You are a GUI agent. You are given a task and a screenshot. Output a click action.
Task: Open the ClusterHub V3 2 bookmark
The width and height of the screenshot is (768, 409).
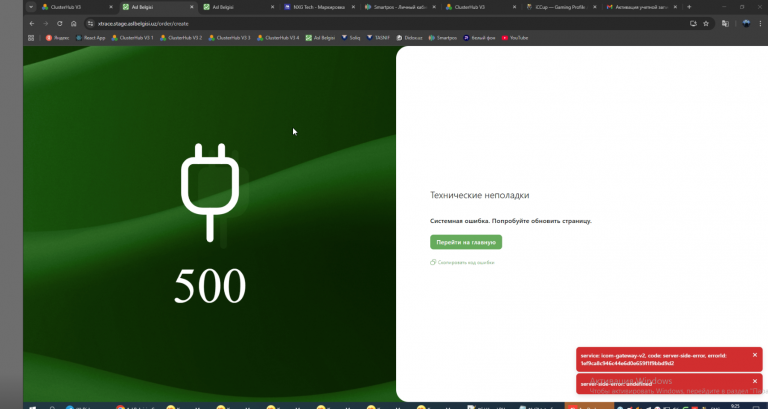point(181,38)
